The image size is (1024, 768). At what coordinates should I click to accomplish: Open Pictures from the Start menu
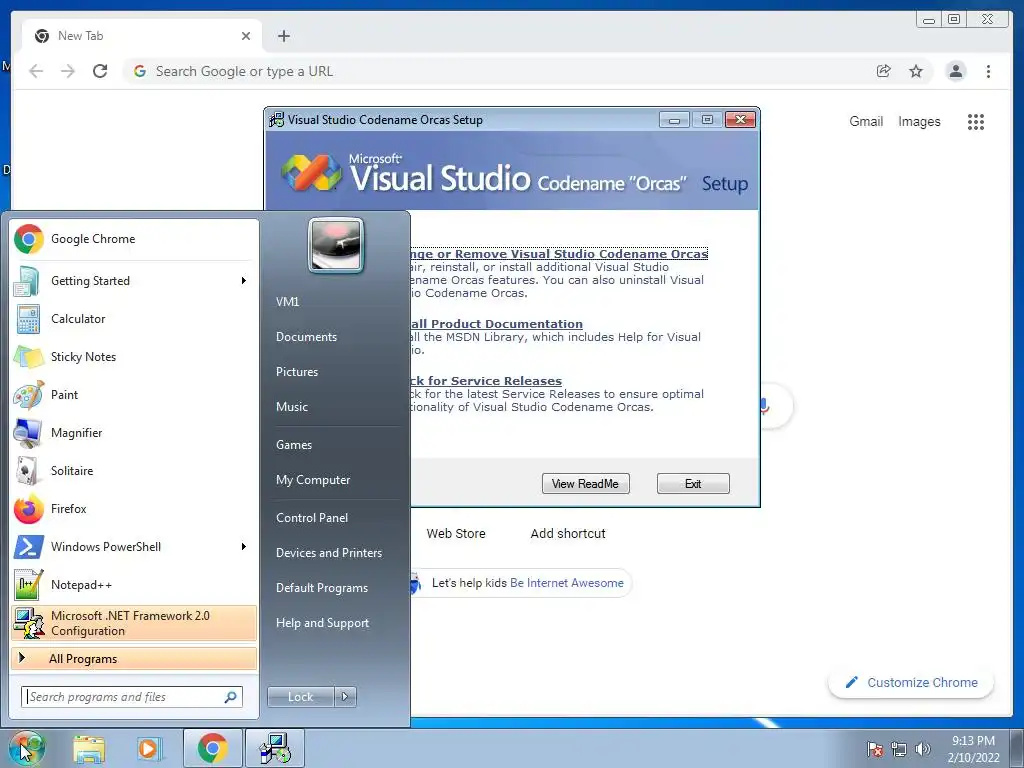[297, 372]
